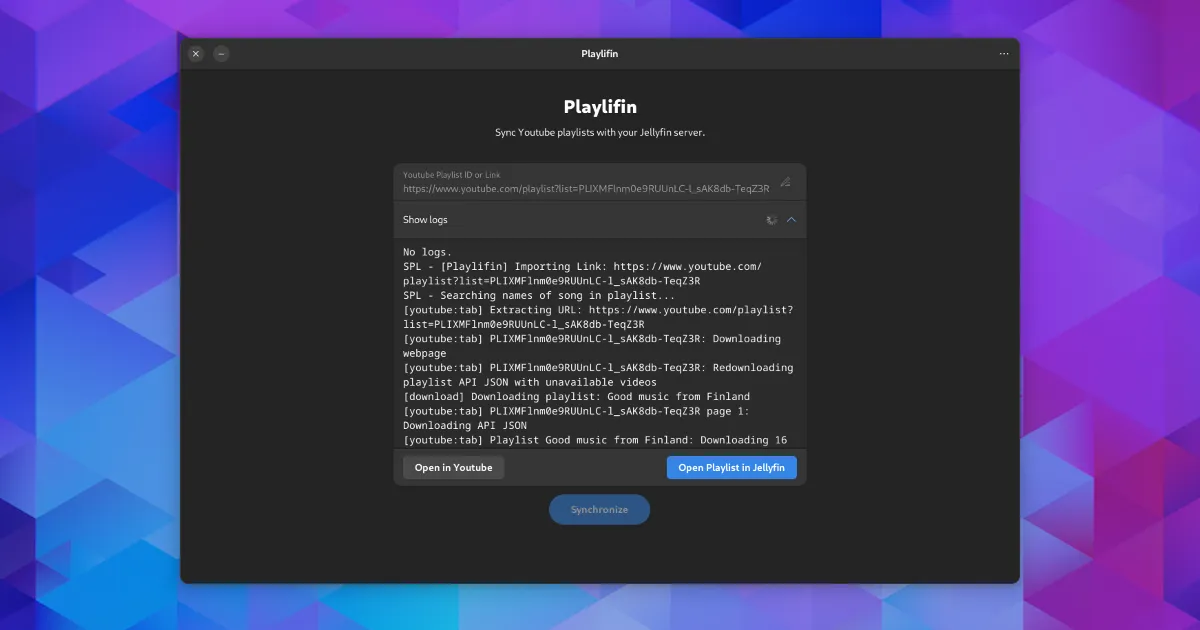Focus the Youtube playlist URL text
This screenshot has height=630, width=1200.
coord(586,189)
